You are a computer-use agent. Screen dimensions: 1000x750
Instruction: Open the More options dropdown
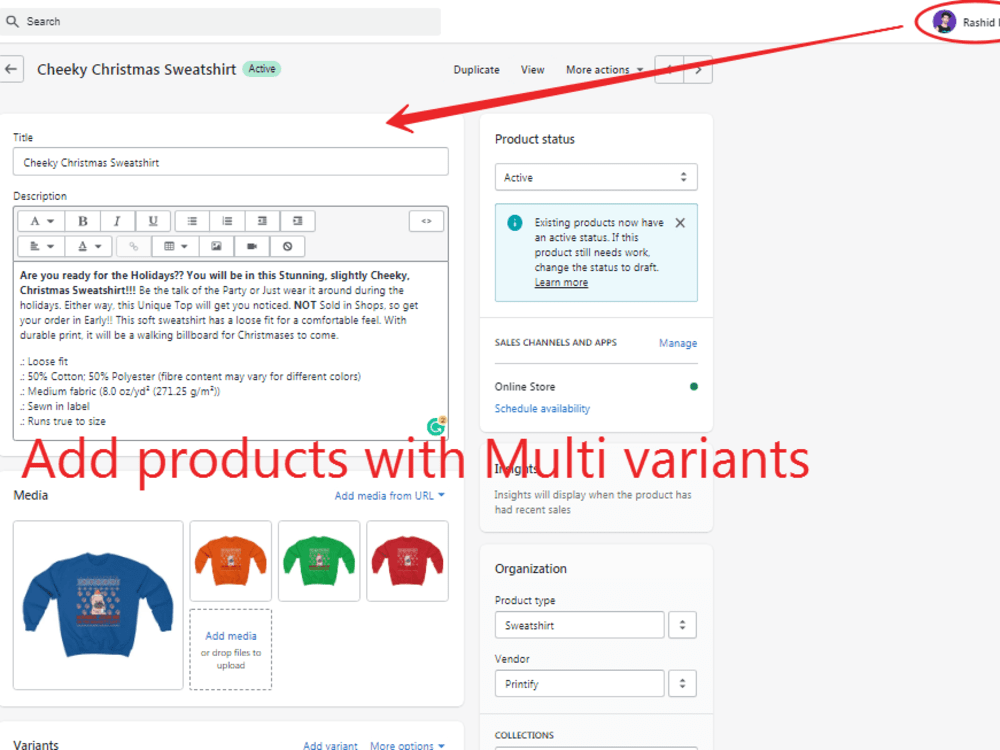pyautogui.click(x=408, y=745)
